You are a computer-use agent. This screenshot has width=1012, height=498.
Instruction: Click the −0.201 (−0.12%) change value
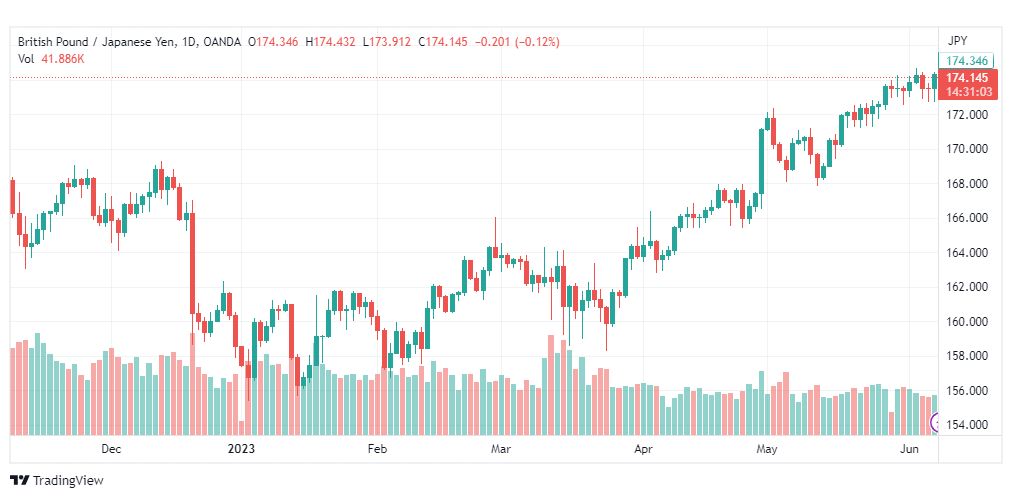(x=518, y=42)
